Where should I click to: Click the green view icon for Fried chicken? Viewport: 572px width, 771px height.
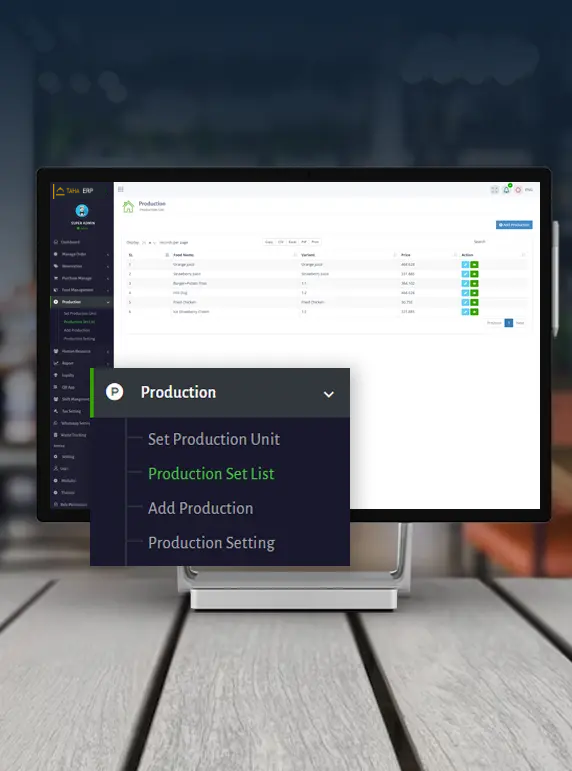475,302
